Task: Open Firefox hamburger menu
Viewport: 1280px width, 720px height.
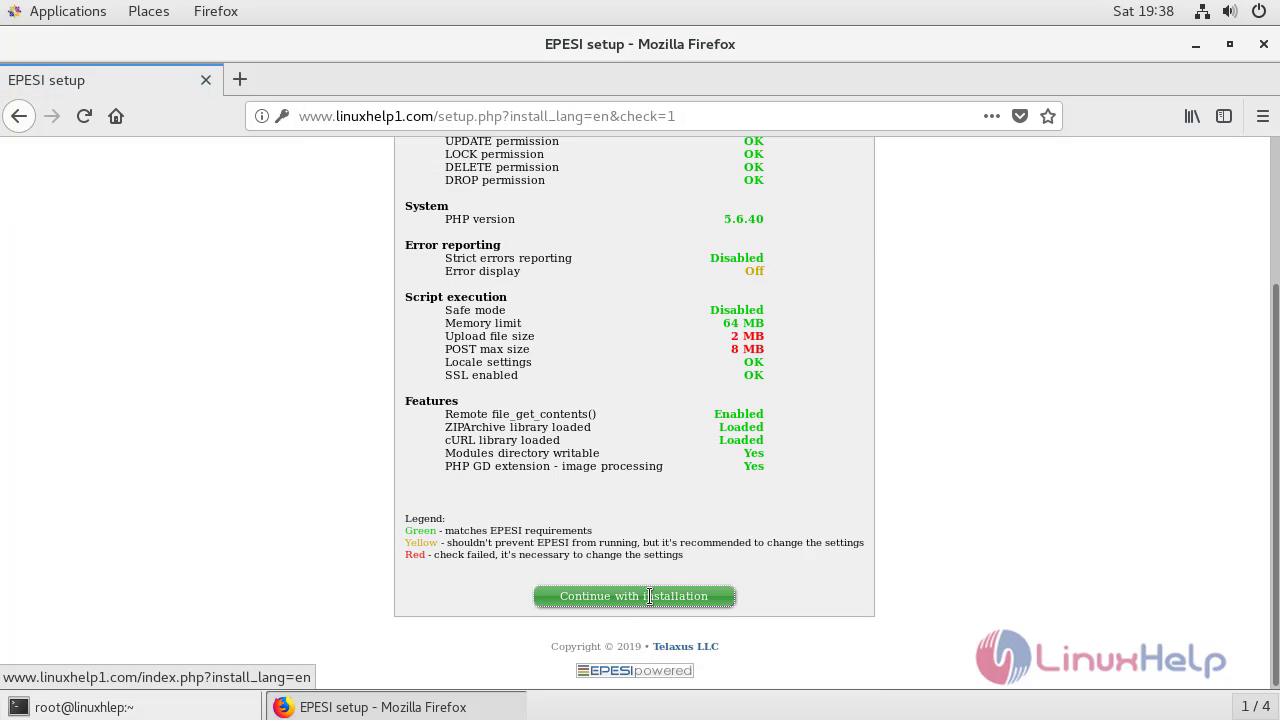Action: [1262, 116]
